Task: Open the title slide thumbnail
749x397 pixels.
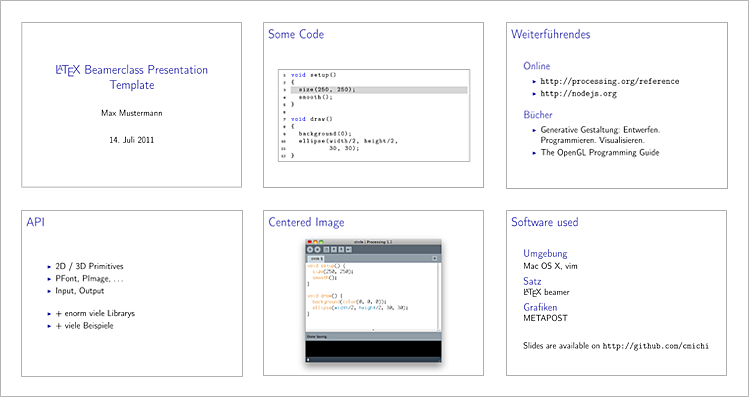Action: [x=131, y=105]
